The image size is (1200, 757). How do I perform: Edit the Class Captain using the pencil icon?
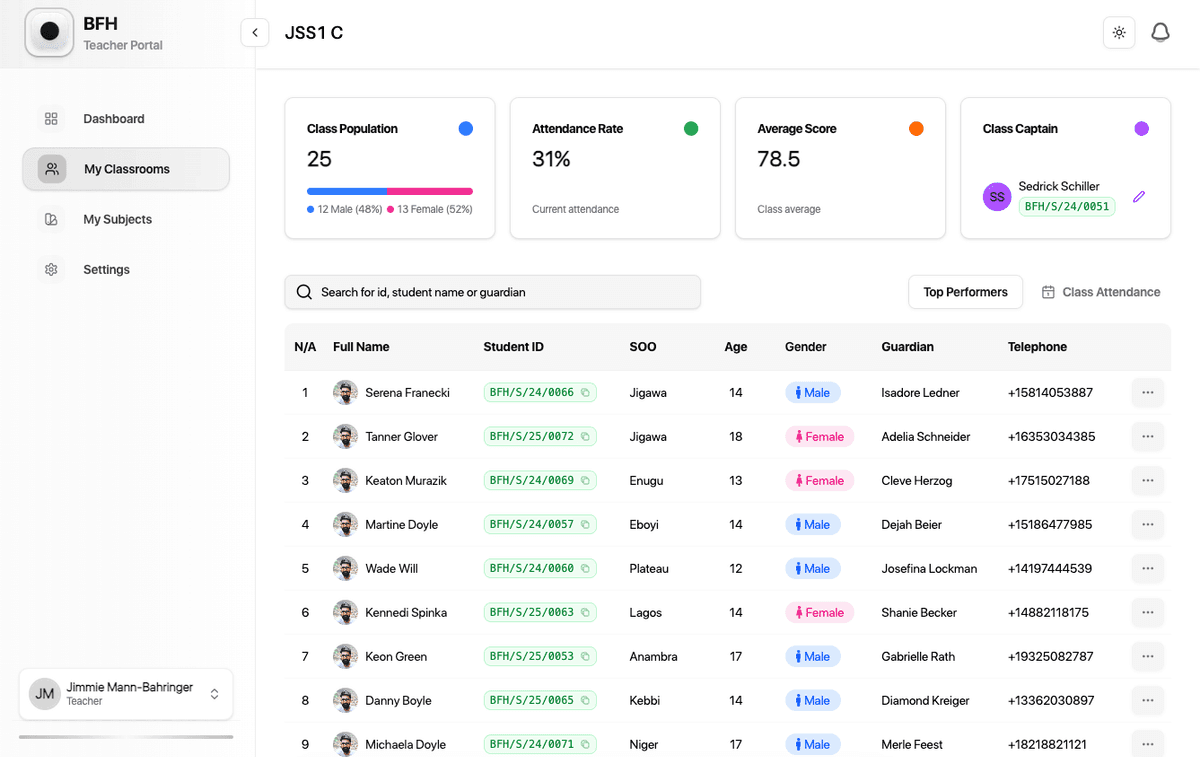pyautogui.click(x=1139, y=197)
